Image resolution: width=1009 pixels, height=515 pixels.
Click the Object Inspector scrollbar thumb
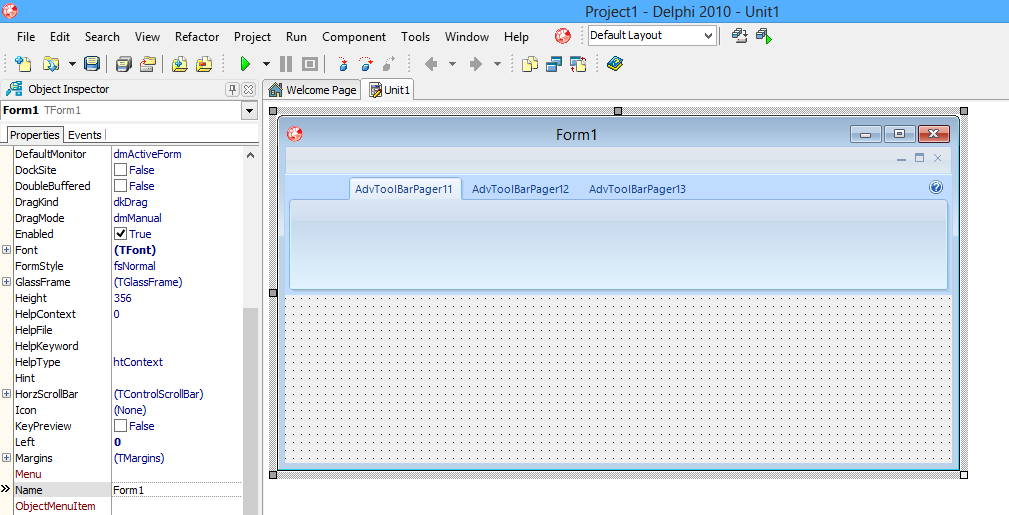(250, 411)
